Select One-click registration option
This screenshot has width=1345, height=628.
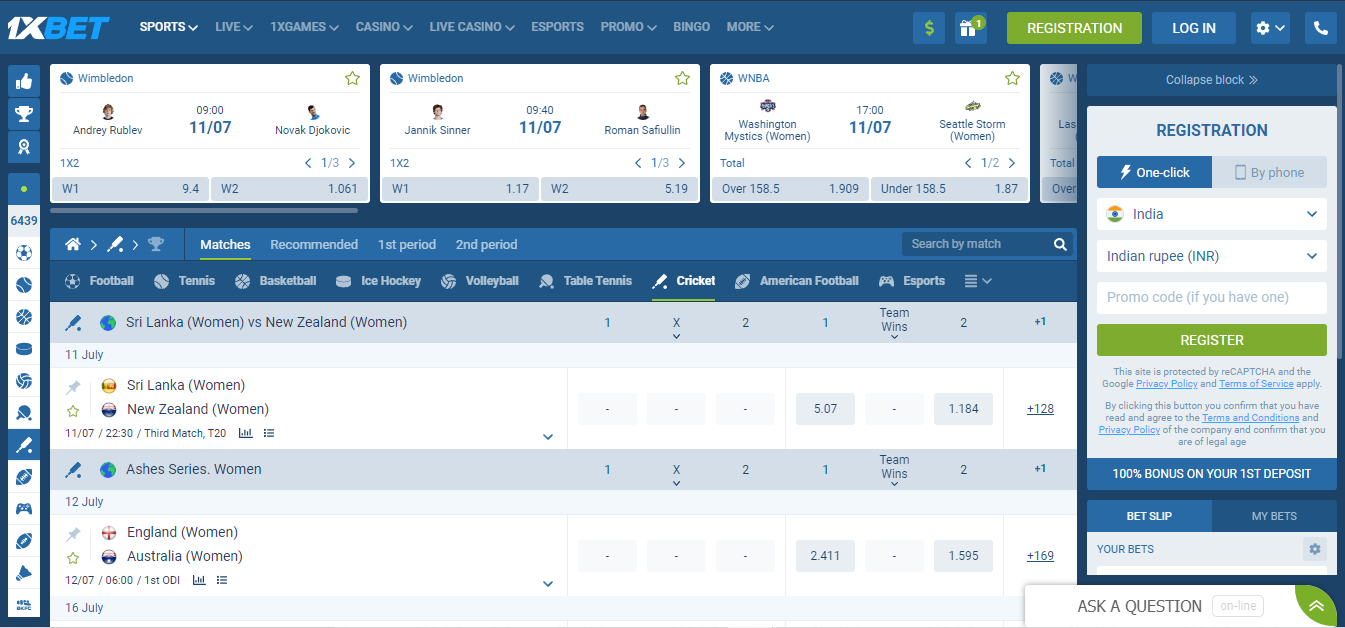click(1154, 172)
